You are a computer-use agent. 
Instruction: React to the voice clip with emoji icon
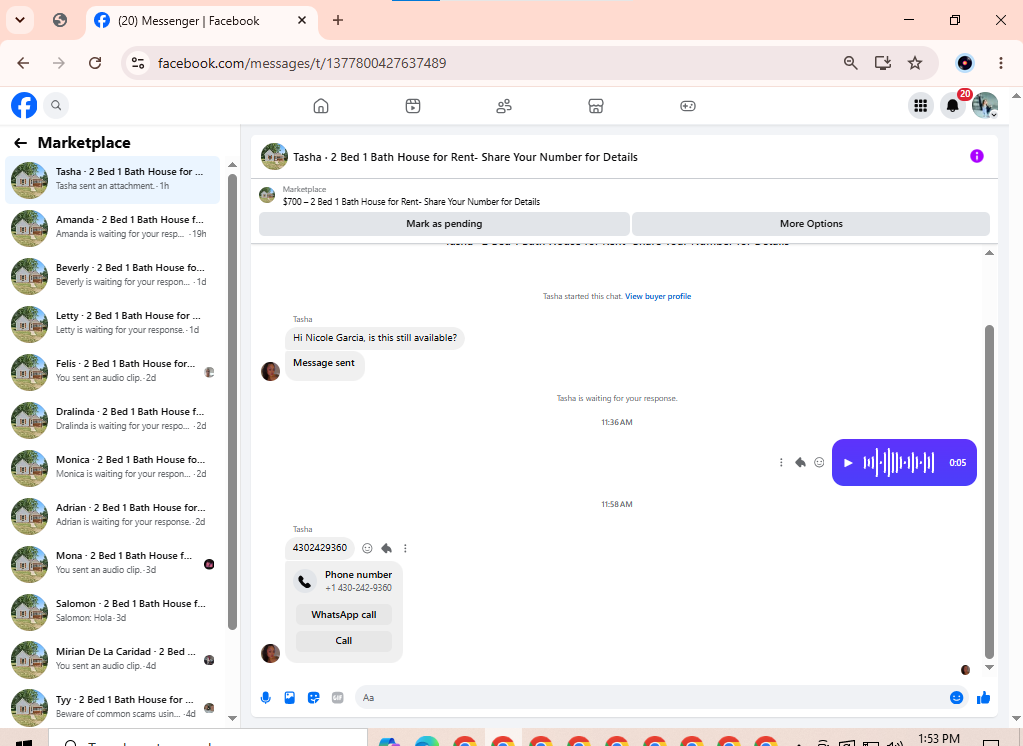pyautogui.click(x=819, y=463)
